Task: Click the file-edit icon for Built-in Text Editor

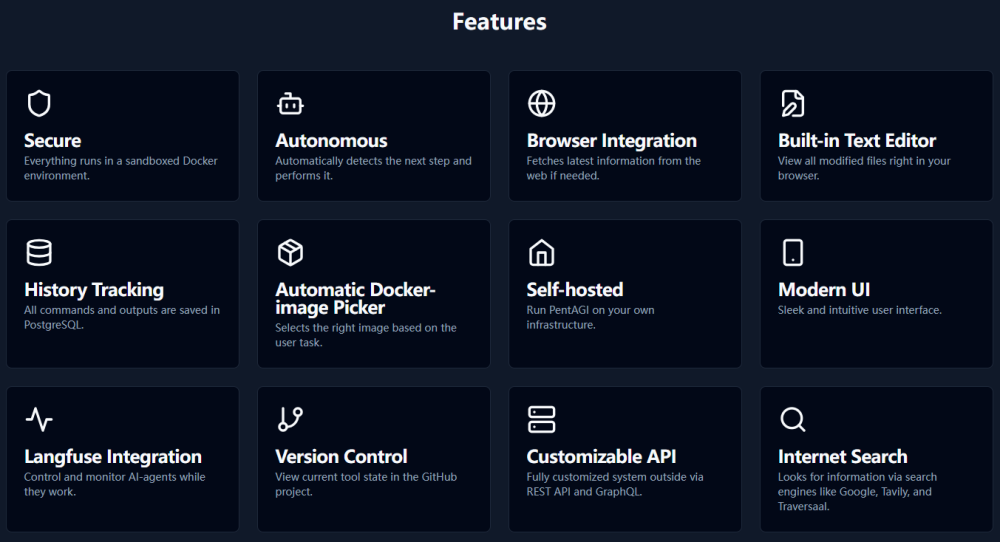Action: click(792, 104)
